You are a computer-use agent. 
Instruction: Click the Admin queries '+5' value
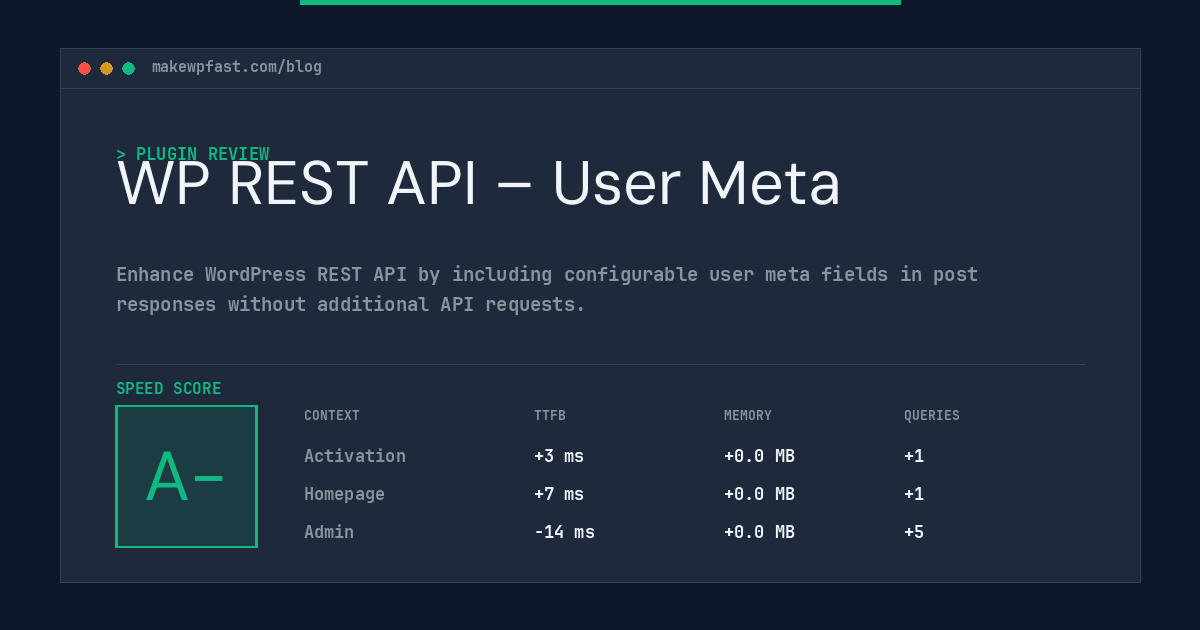coord(914,532)
